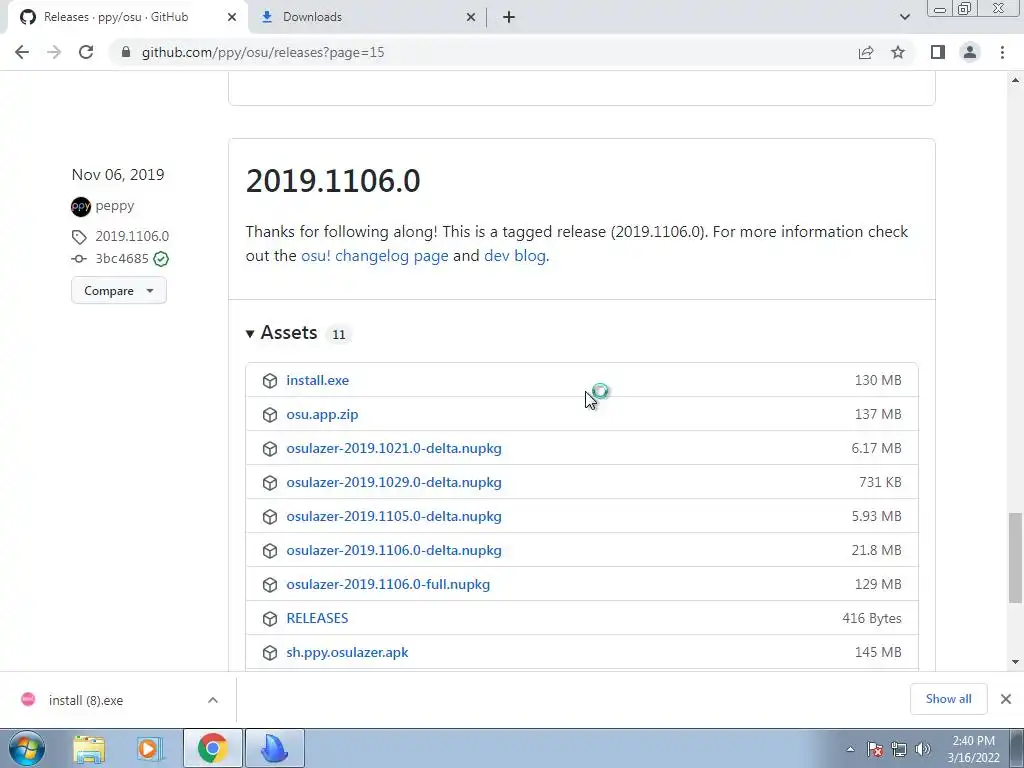Open Windows Explorer from taskbar
Viewport: 1024px width, 768px height.
pyautogui.click(x=89, y=748)
